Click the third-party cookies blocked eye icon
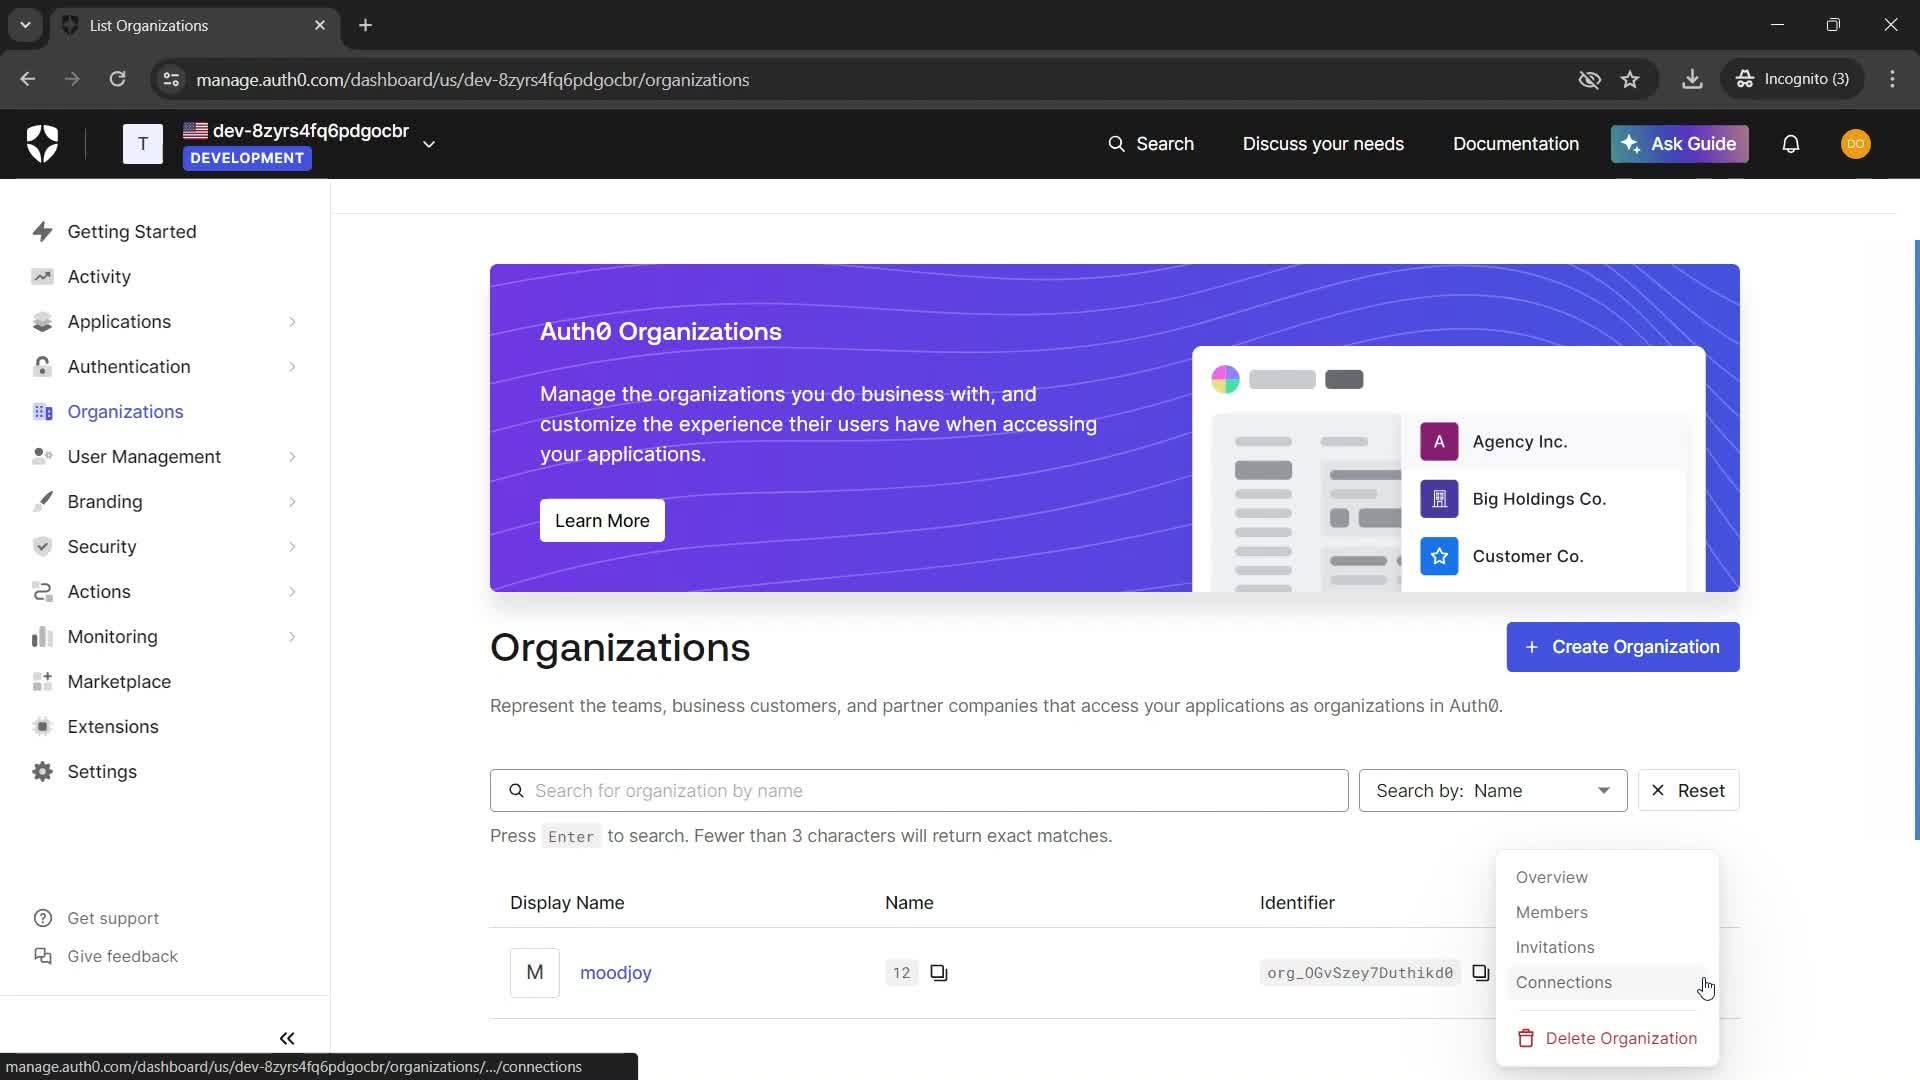The height and width of the screenshot is (1080, 1920). 1589,79
